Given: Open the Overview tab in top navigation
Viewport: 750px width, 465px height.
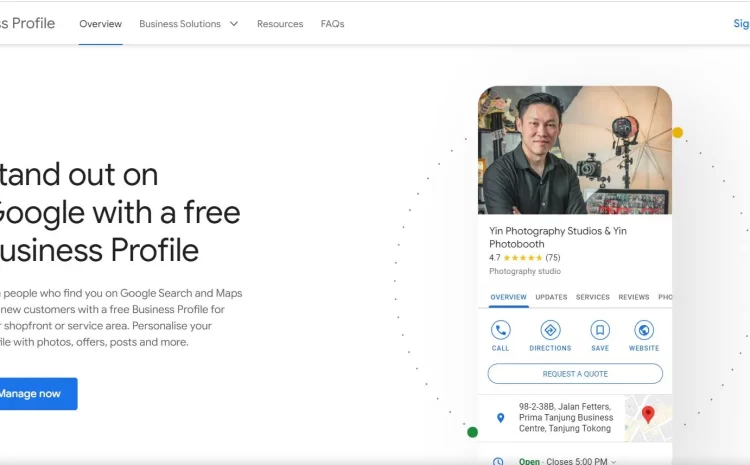Looking at the screenshot, I should click(x=100, y=24).
